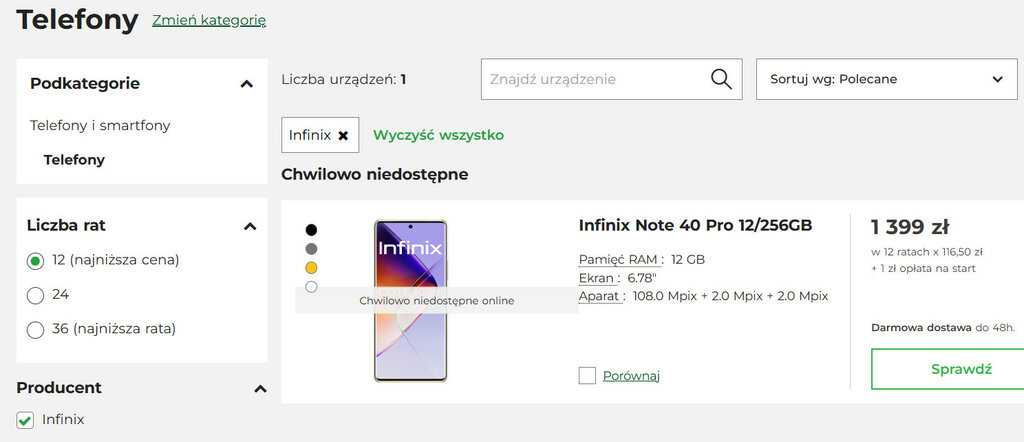Select 36 installments lowest rate option
Image resolution: width=1024 pixels, height=442 pixels.
[36, 329]
